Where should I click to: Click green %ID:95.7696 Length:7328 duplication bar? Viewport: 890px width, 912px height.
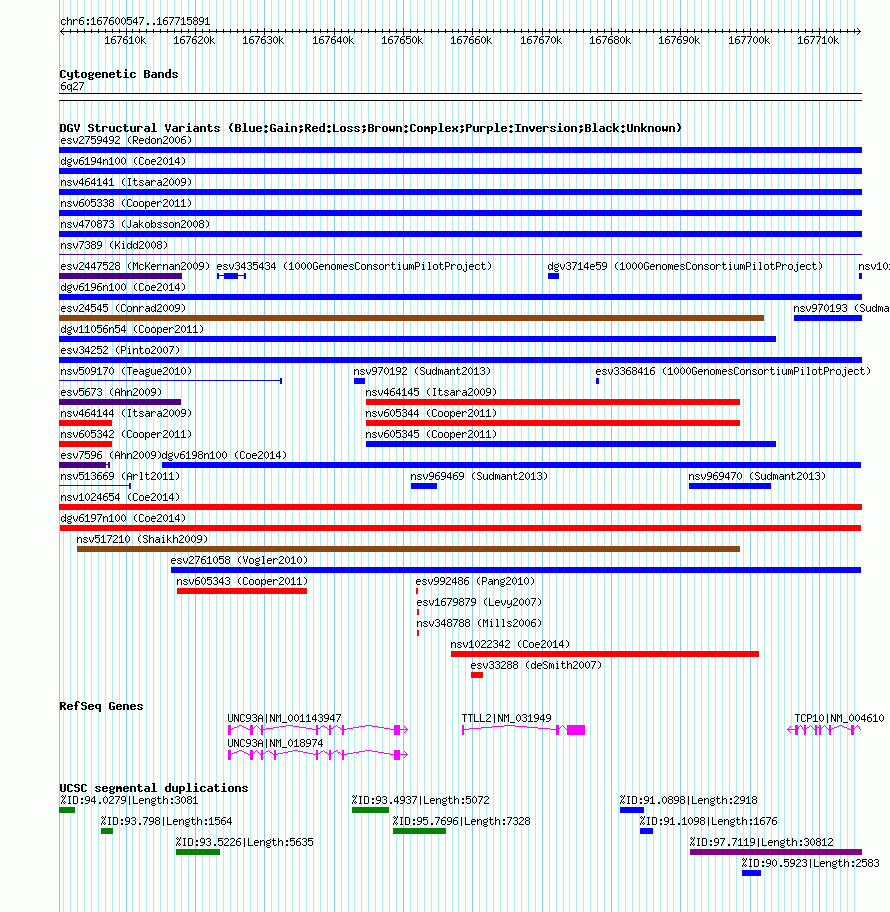(419, 831)
